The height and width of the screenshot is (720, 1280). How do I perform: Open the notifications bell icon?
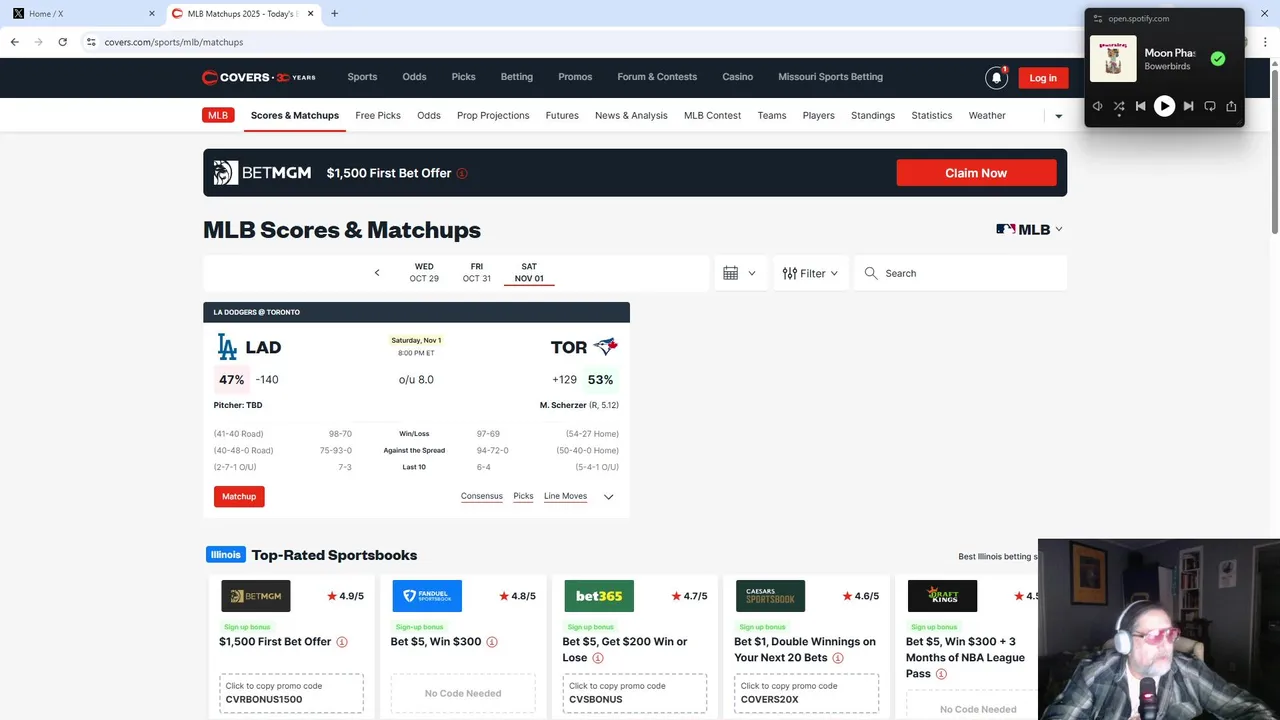coord(996,78)
